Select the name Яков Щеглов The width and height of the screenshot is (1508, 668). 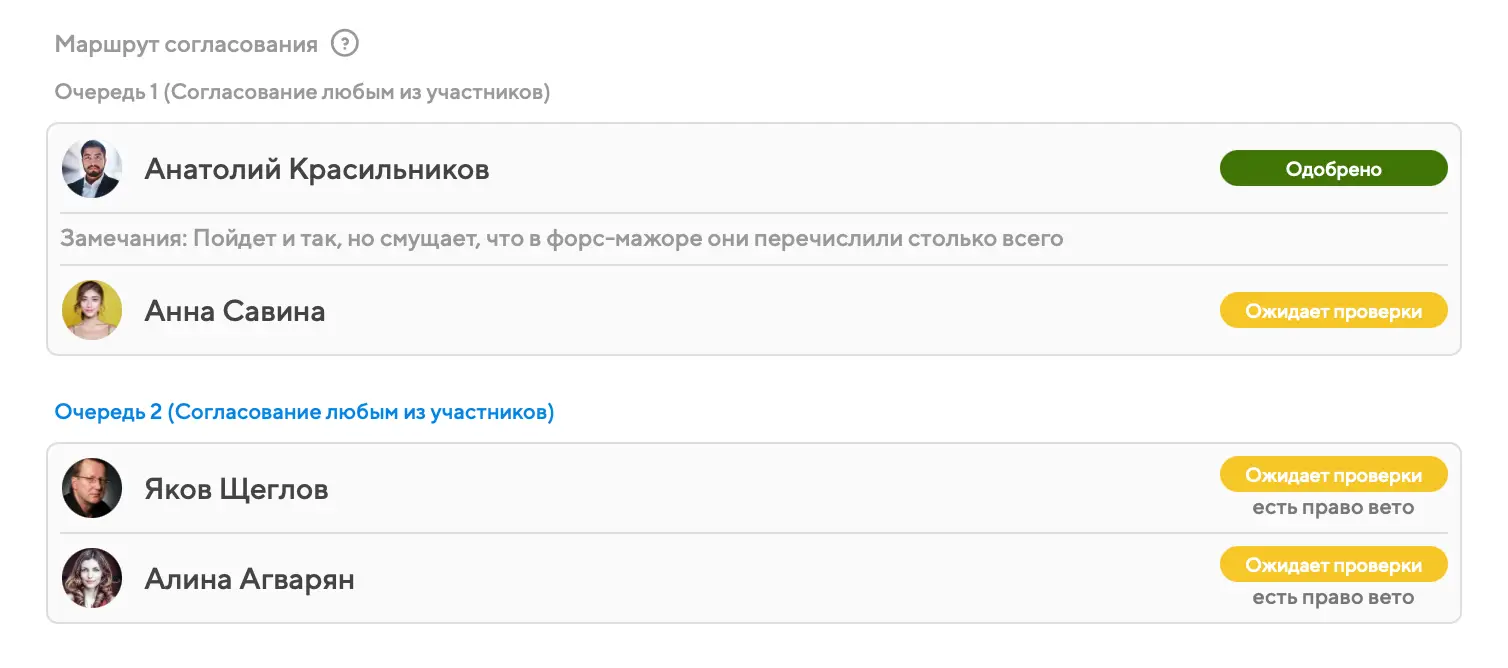pos(236,489)
